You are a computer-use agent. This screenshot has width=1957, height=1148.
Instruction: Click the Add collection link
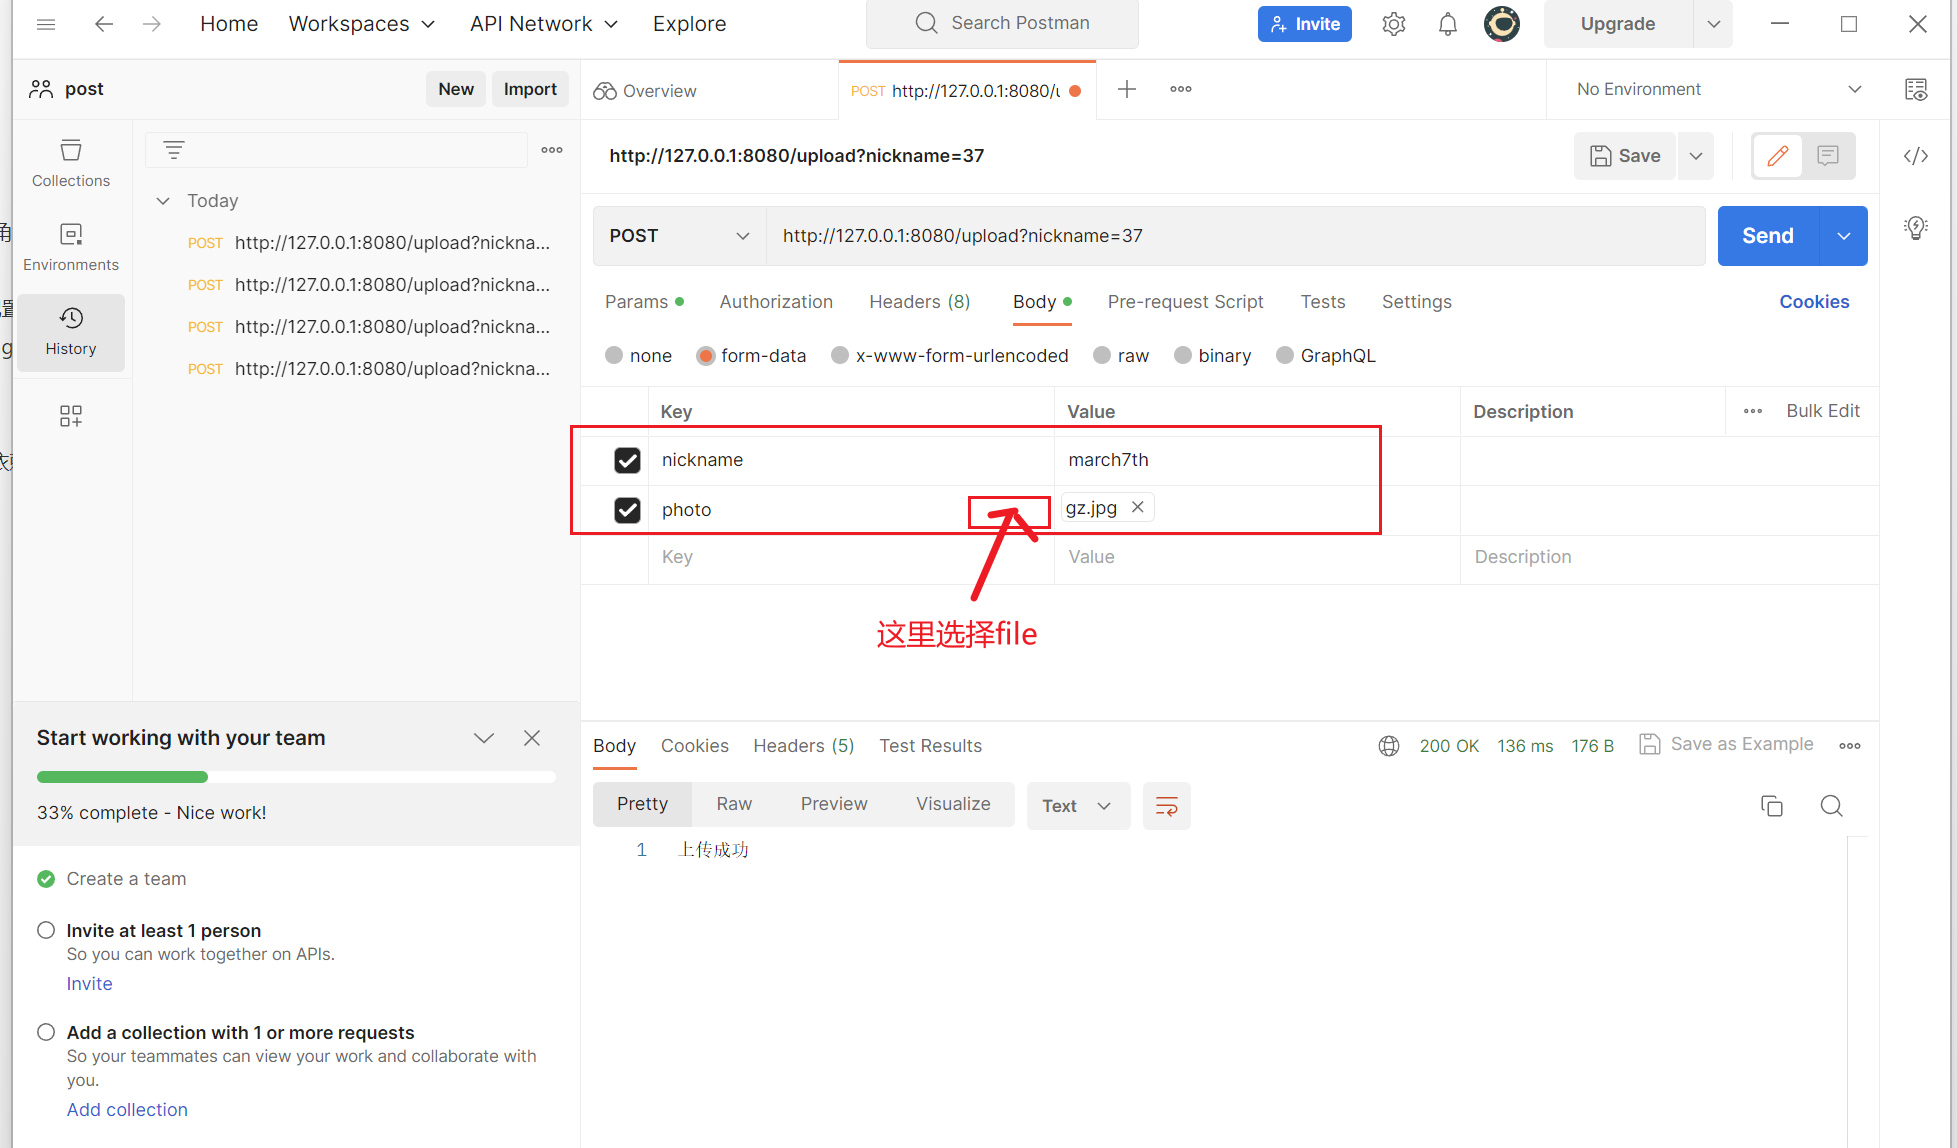click(x=127, y=1110)
